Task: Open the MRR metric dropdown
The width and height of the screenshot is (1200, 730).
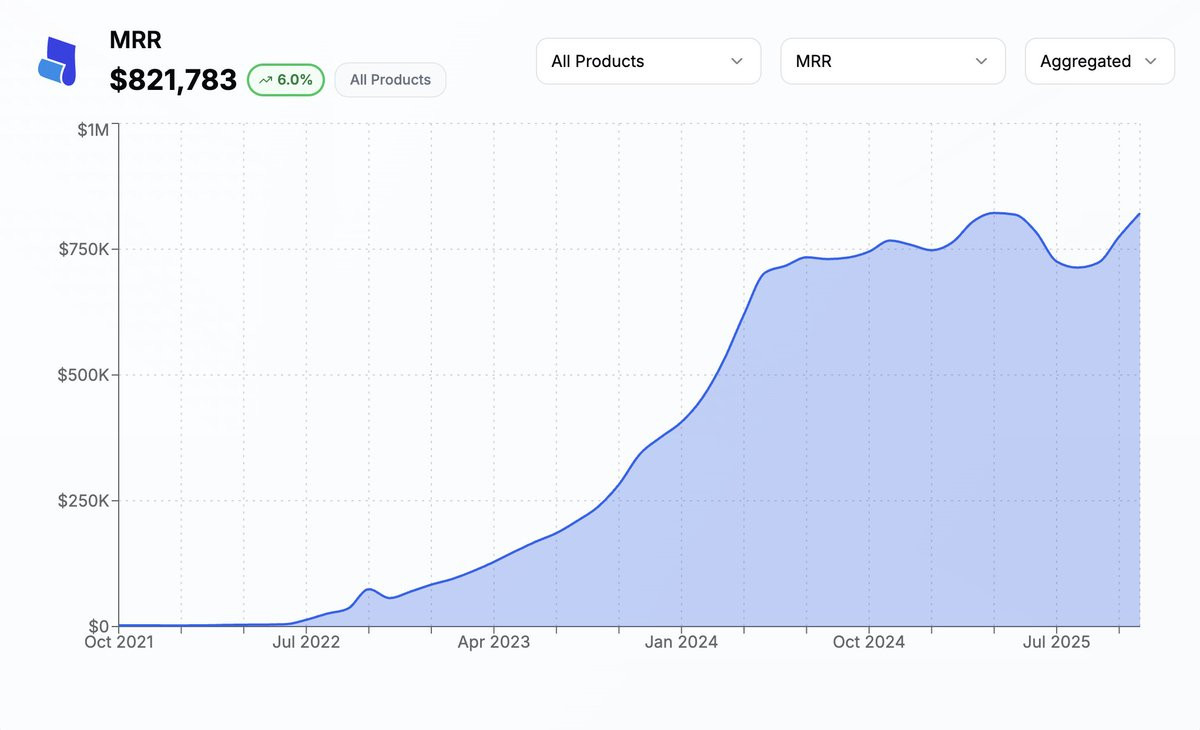Action: [893, 61]
